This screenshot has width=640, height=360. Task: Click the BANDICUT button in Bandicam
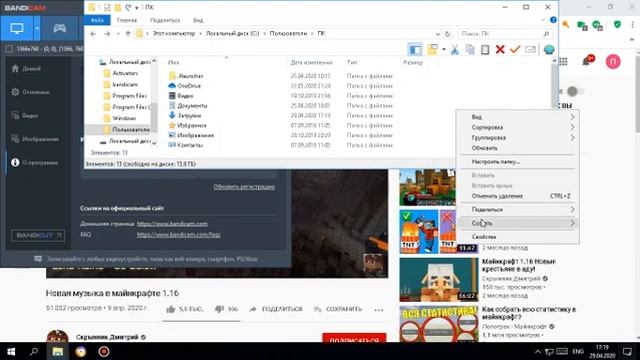point(38,236)
